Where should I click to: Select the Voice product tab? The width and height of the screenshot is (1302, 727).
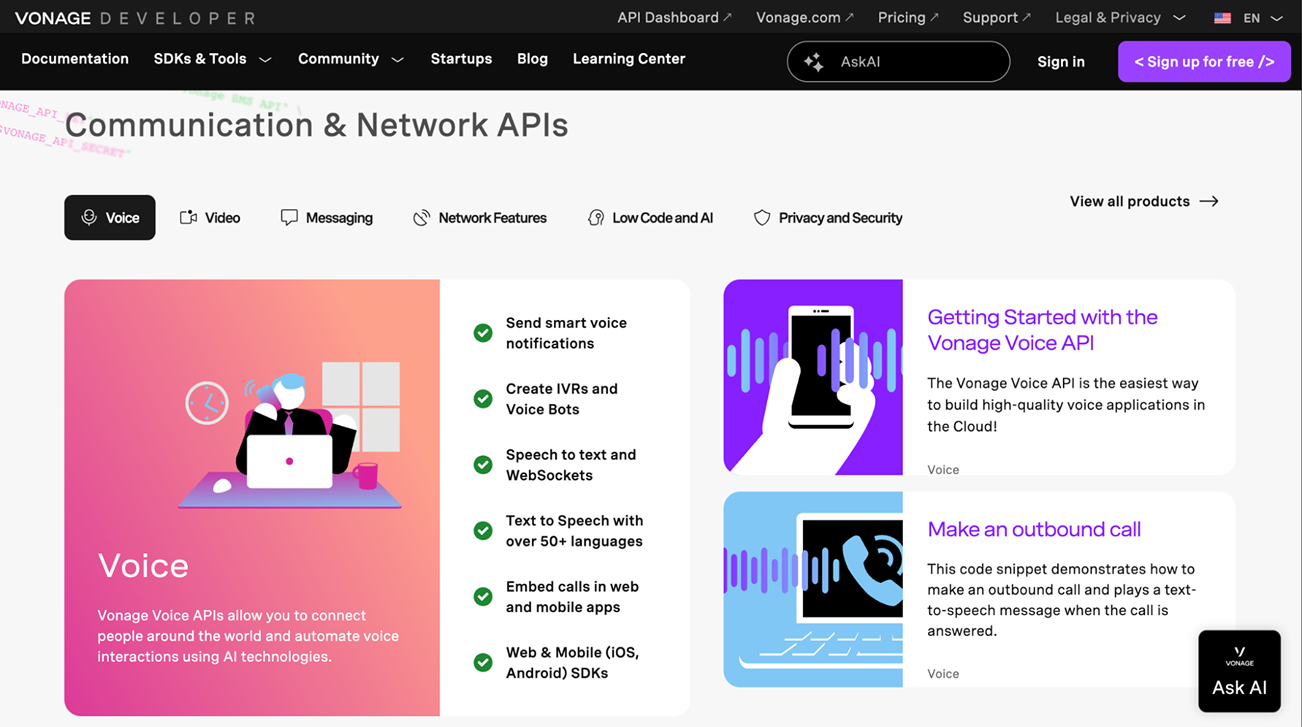tap(110, 217)
